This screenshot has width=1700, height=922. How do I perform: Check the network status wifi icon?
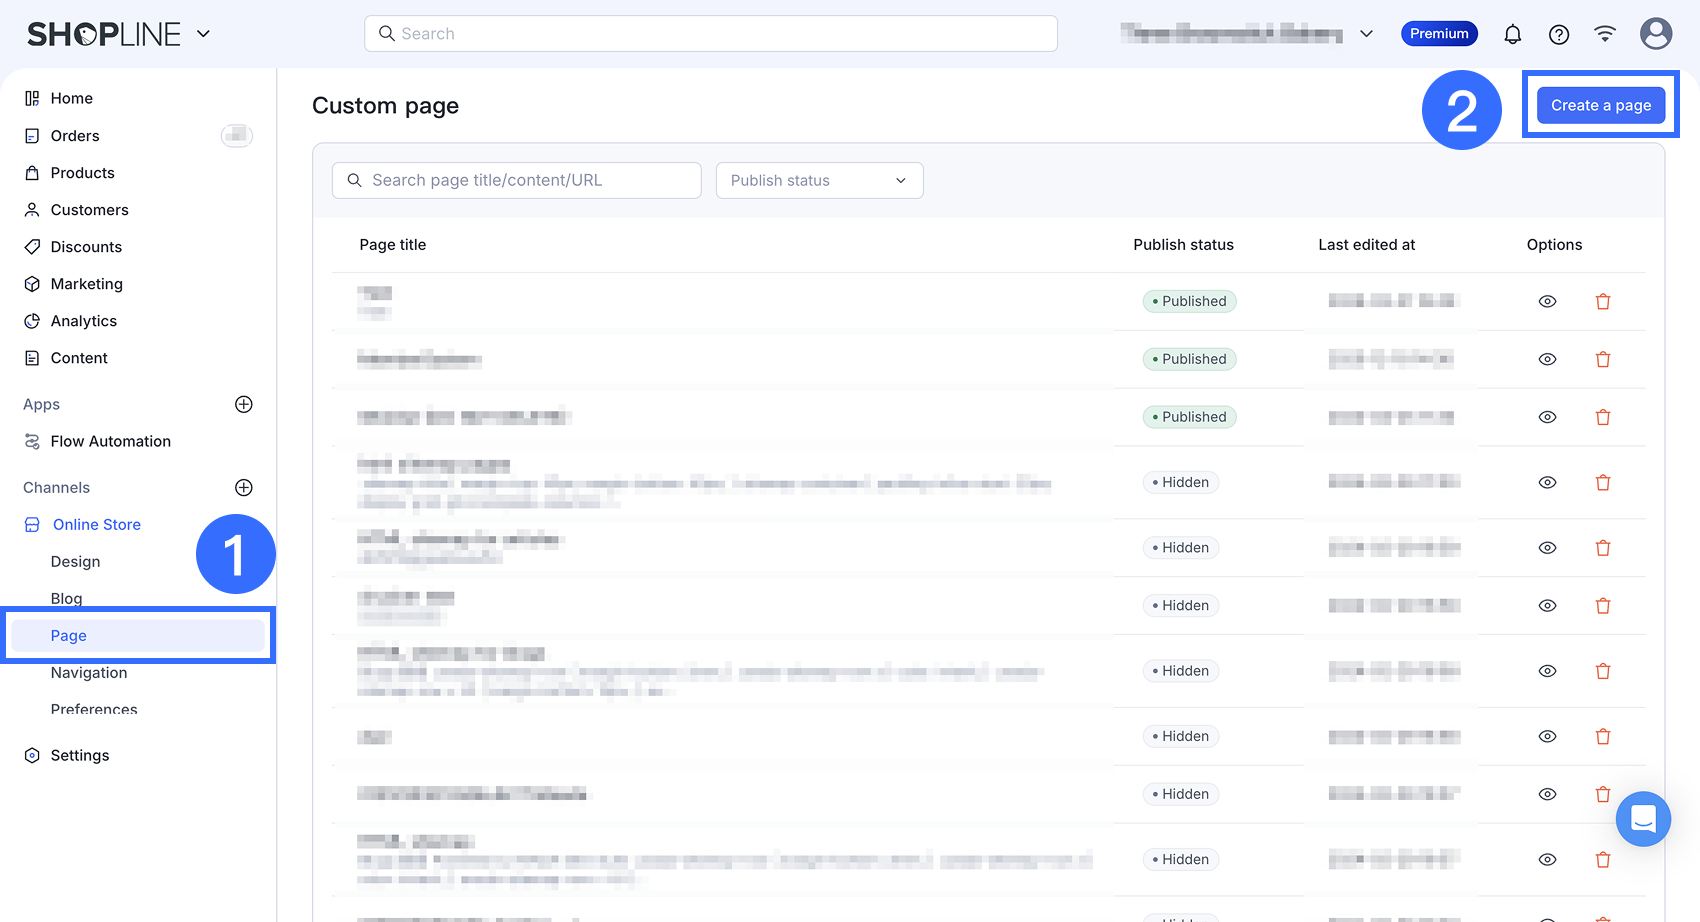tap(1605, 34)
